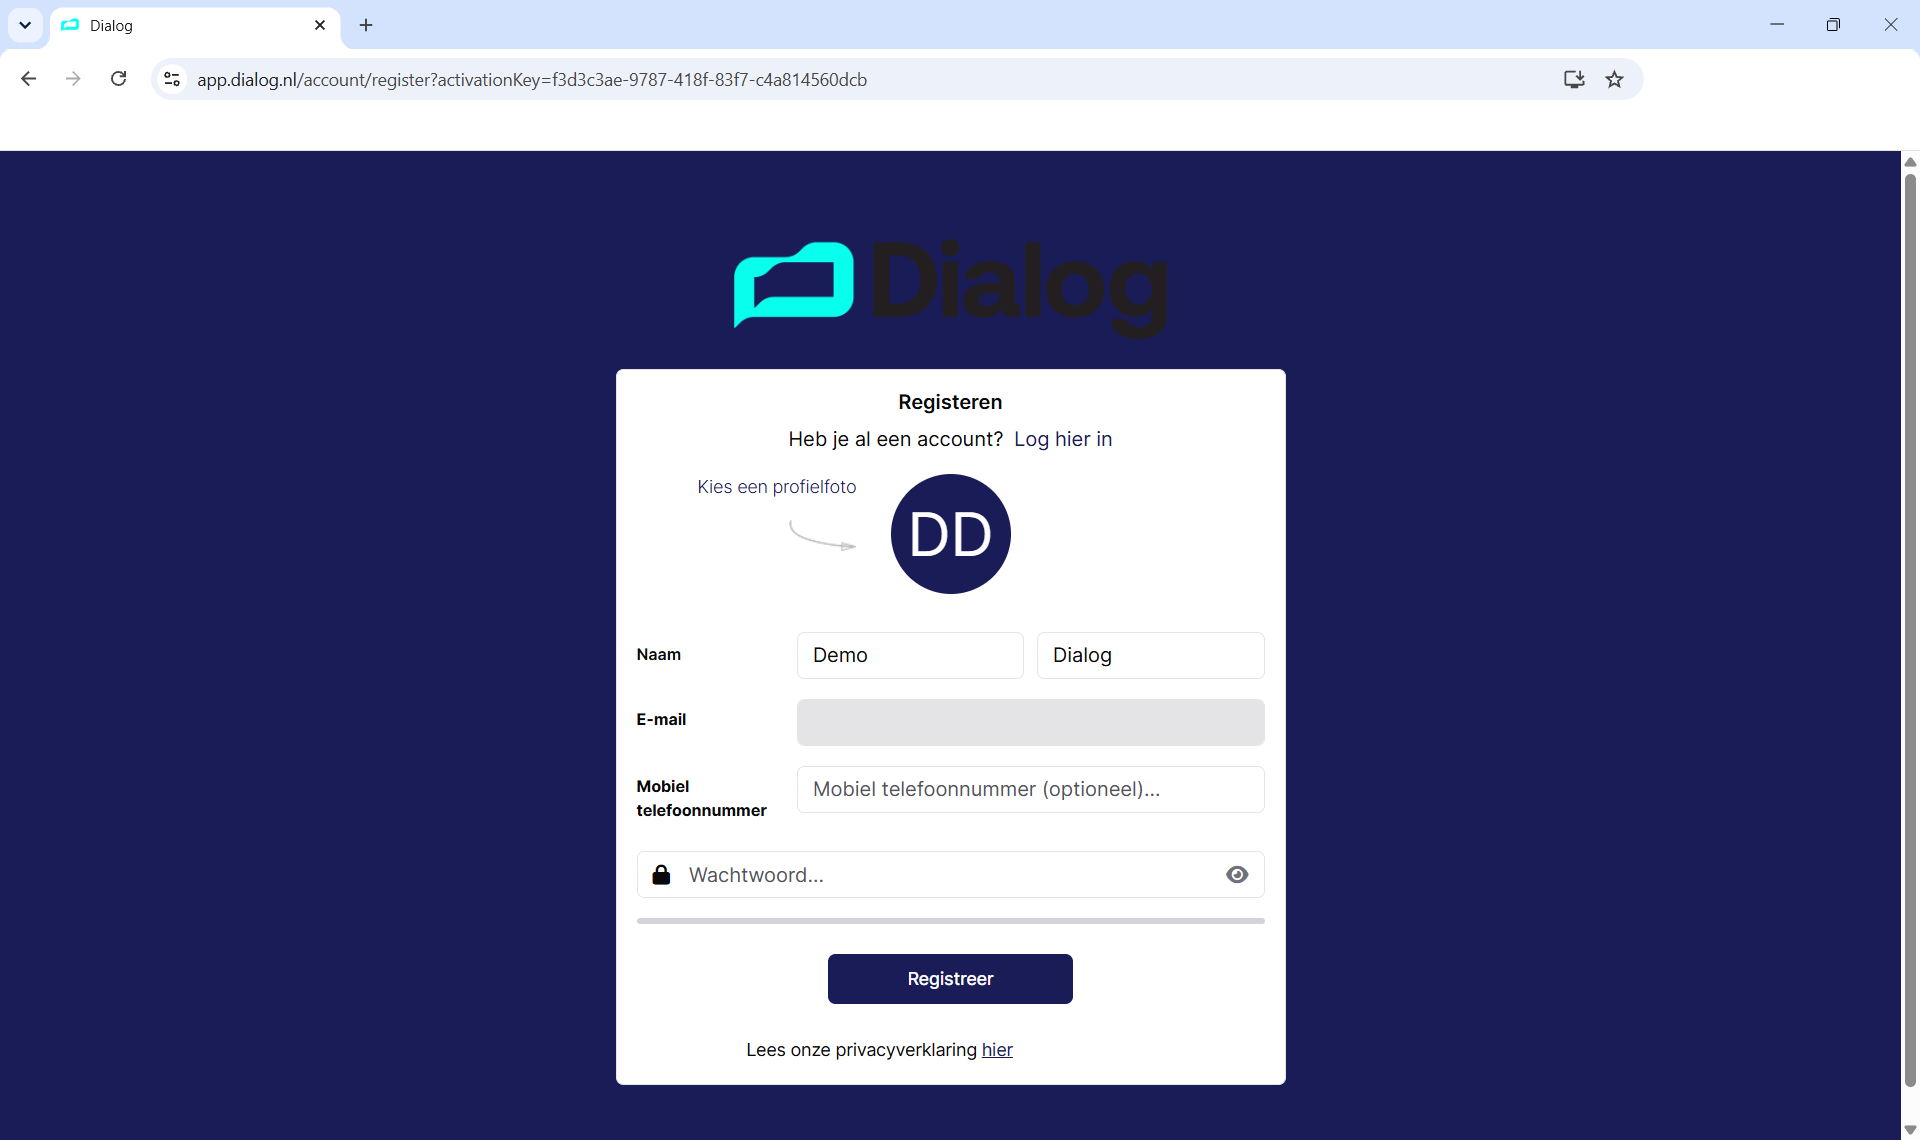Click the first name field containing Demo

pos(910,655)
